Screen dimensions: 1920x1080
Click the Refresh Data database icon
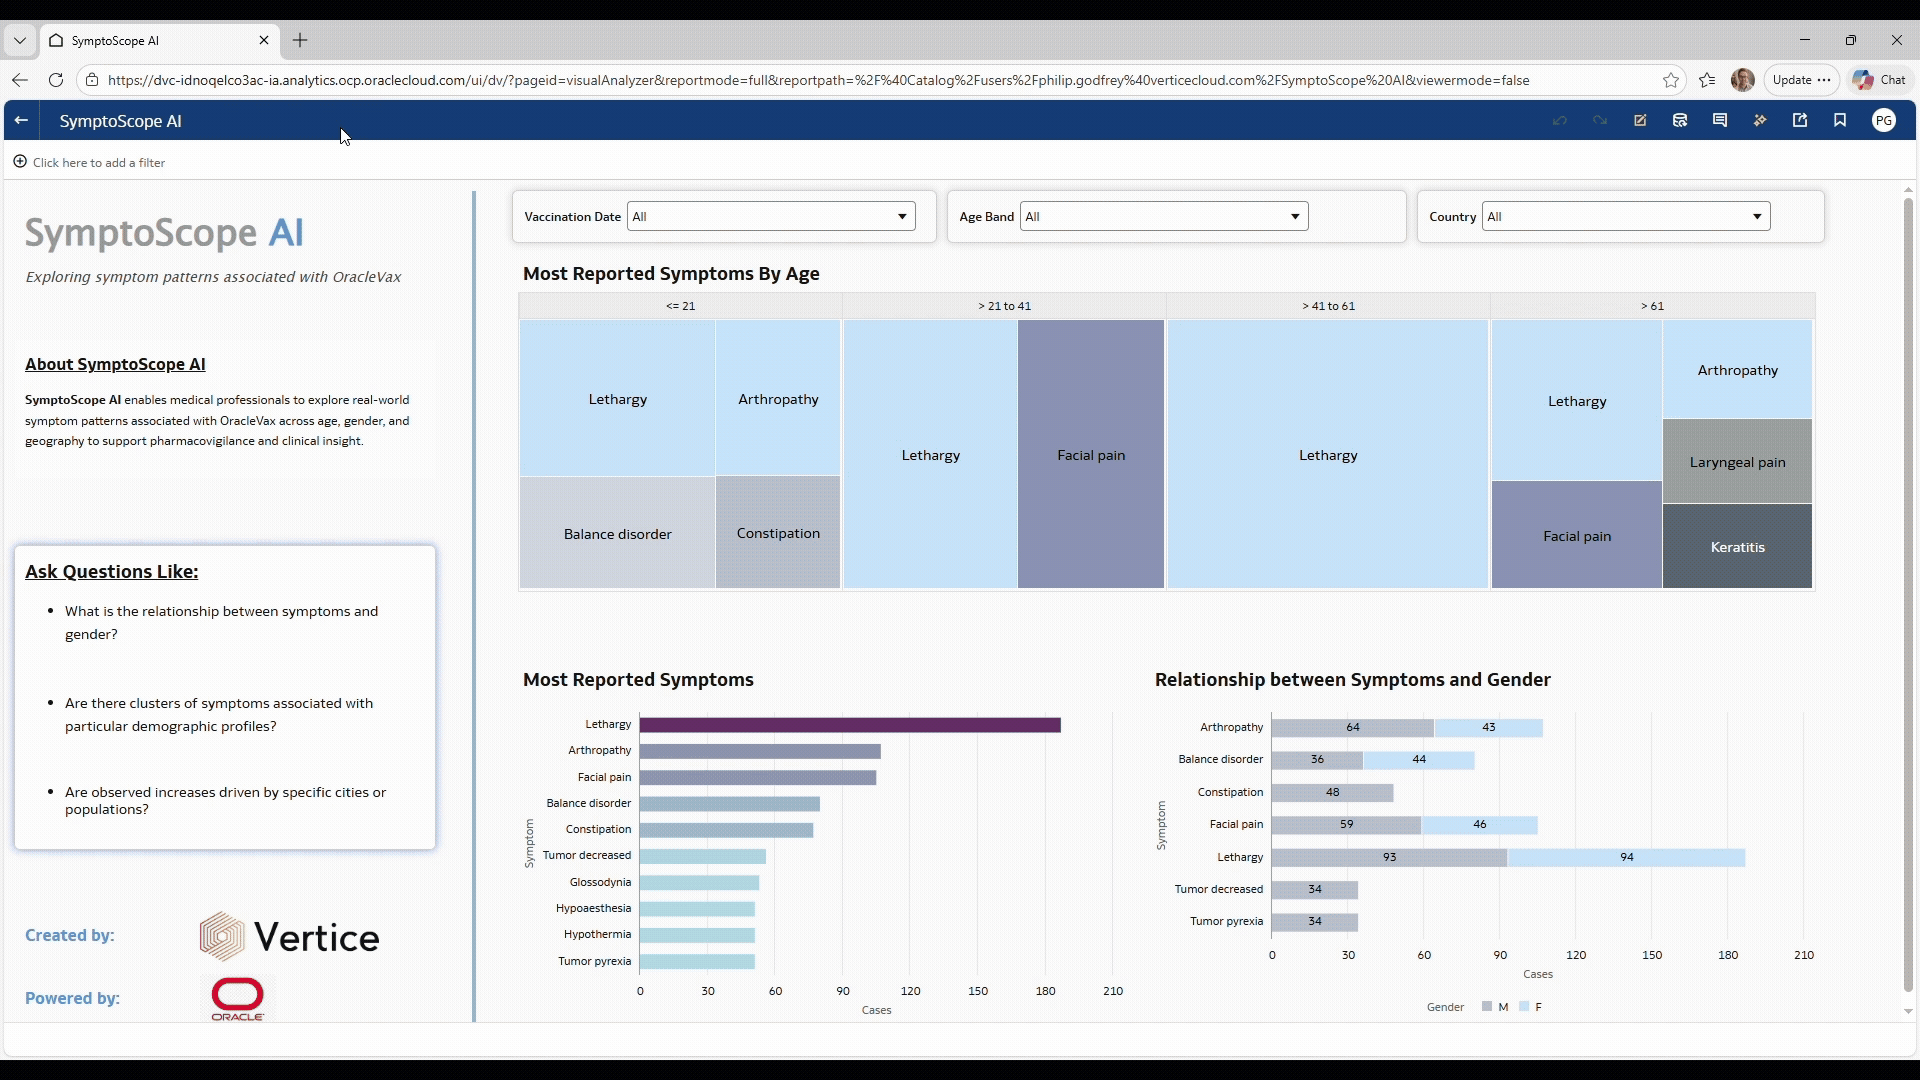point(1680,121)
